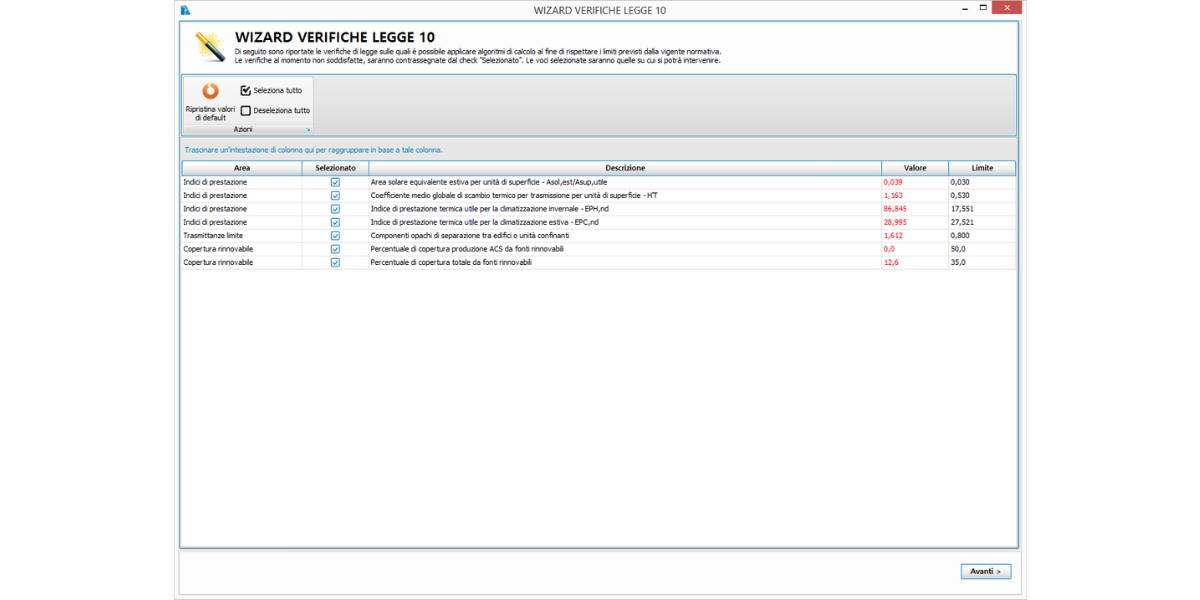Click the limit value 0,800
This screenshot has height=600, width=1200.
coord(960,236)
